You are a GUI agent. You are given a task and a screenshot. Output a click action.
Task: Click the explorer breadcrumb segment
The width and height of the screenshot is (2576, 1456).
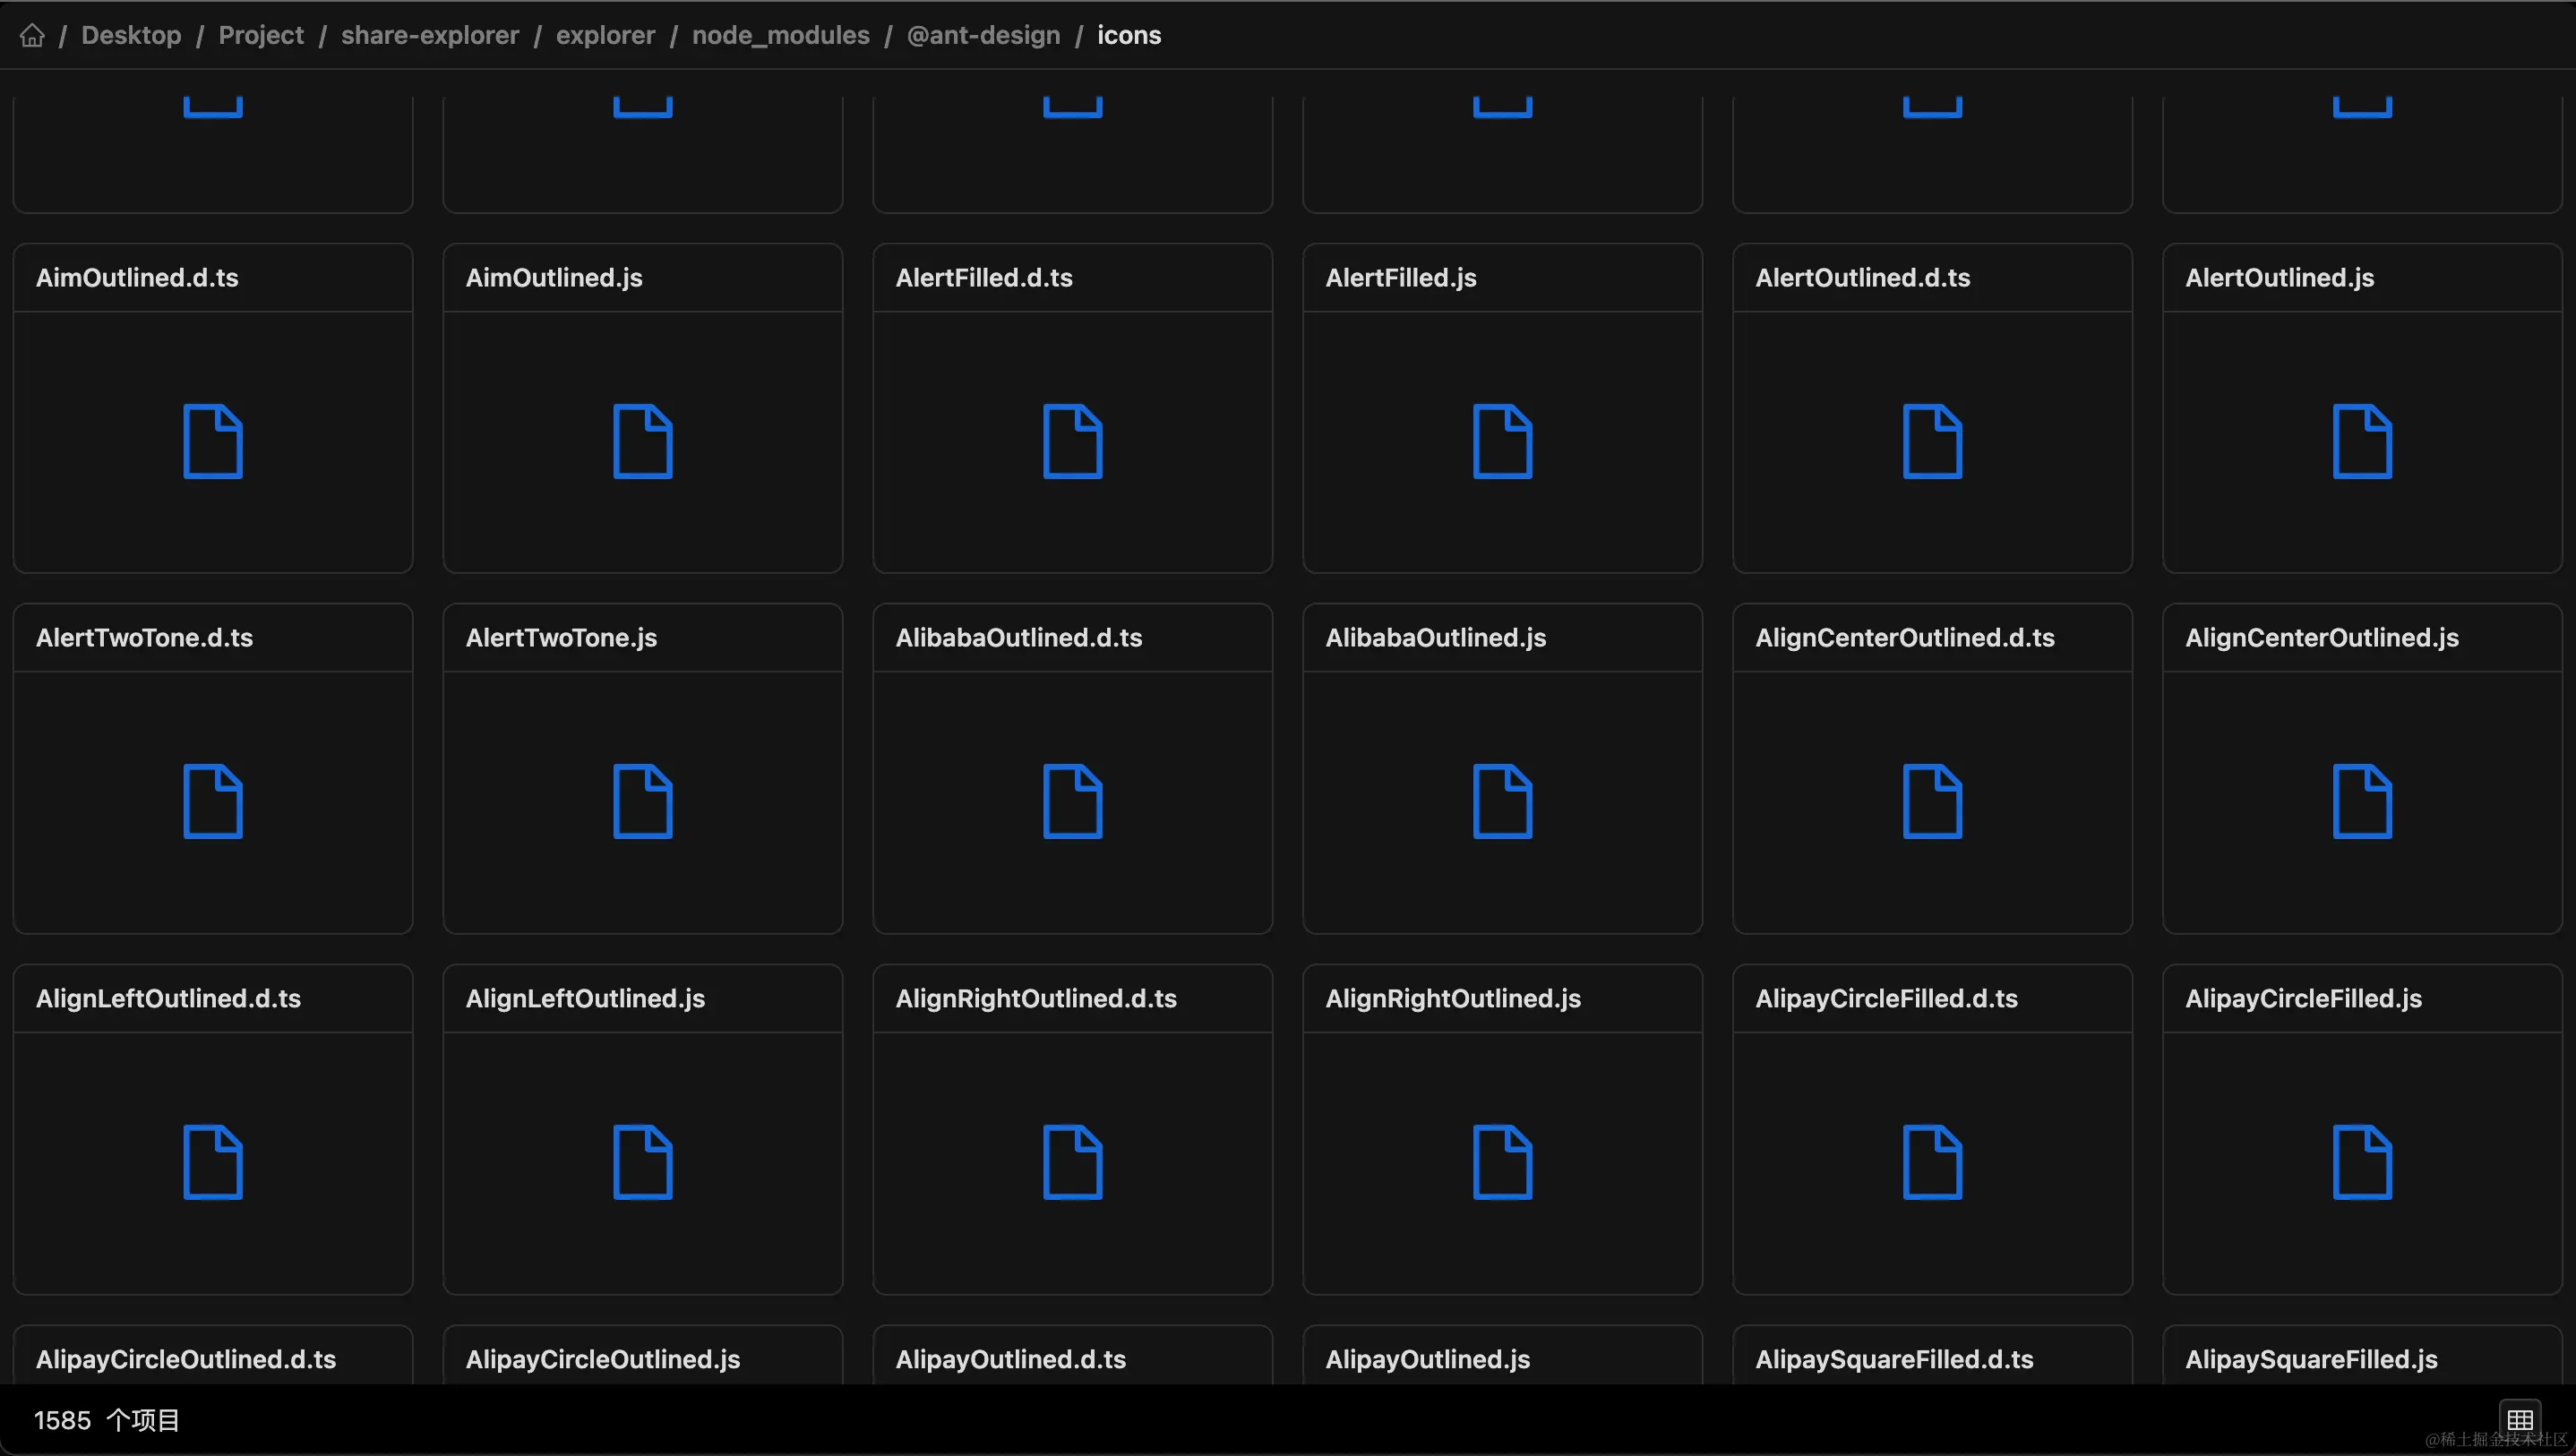pyautogui.click(x=605, y=35)
